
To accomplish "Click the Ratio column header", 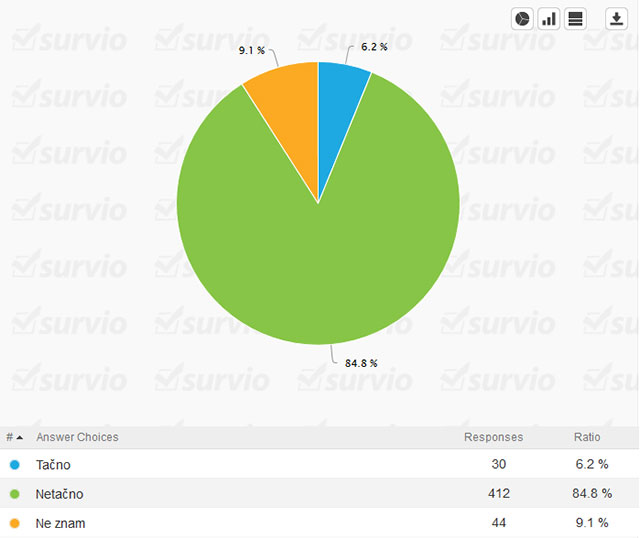I will click(587, 437).
